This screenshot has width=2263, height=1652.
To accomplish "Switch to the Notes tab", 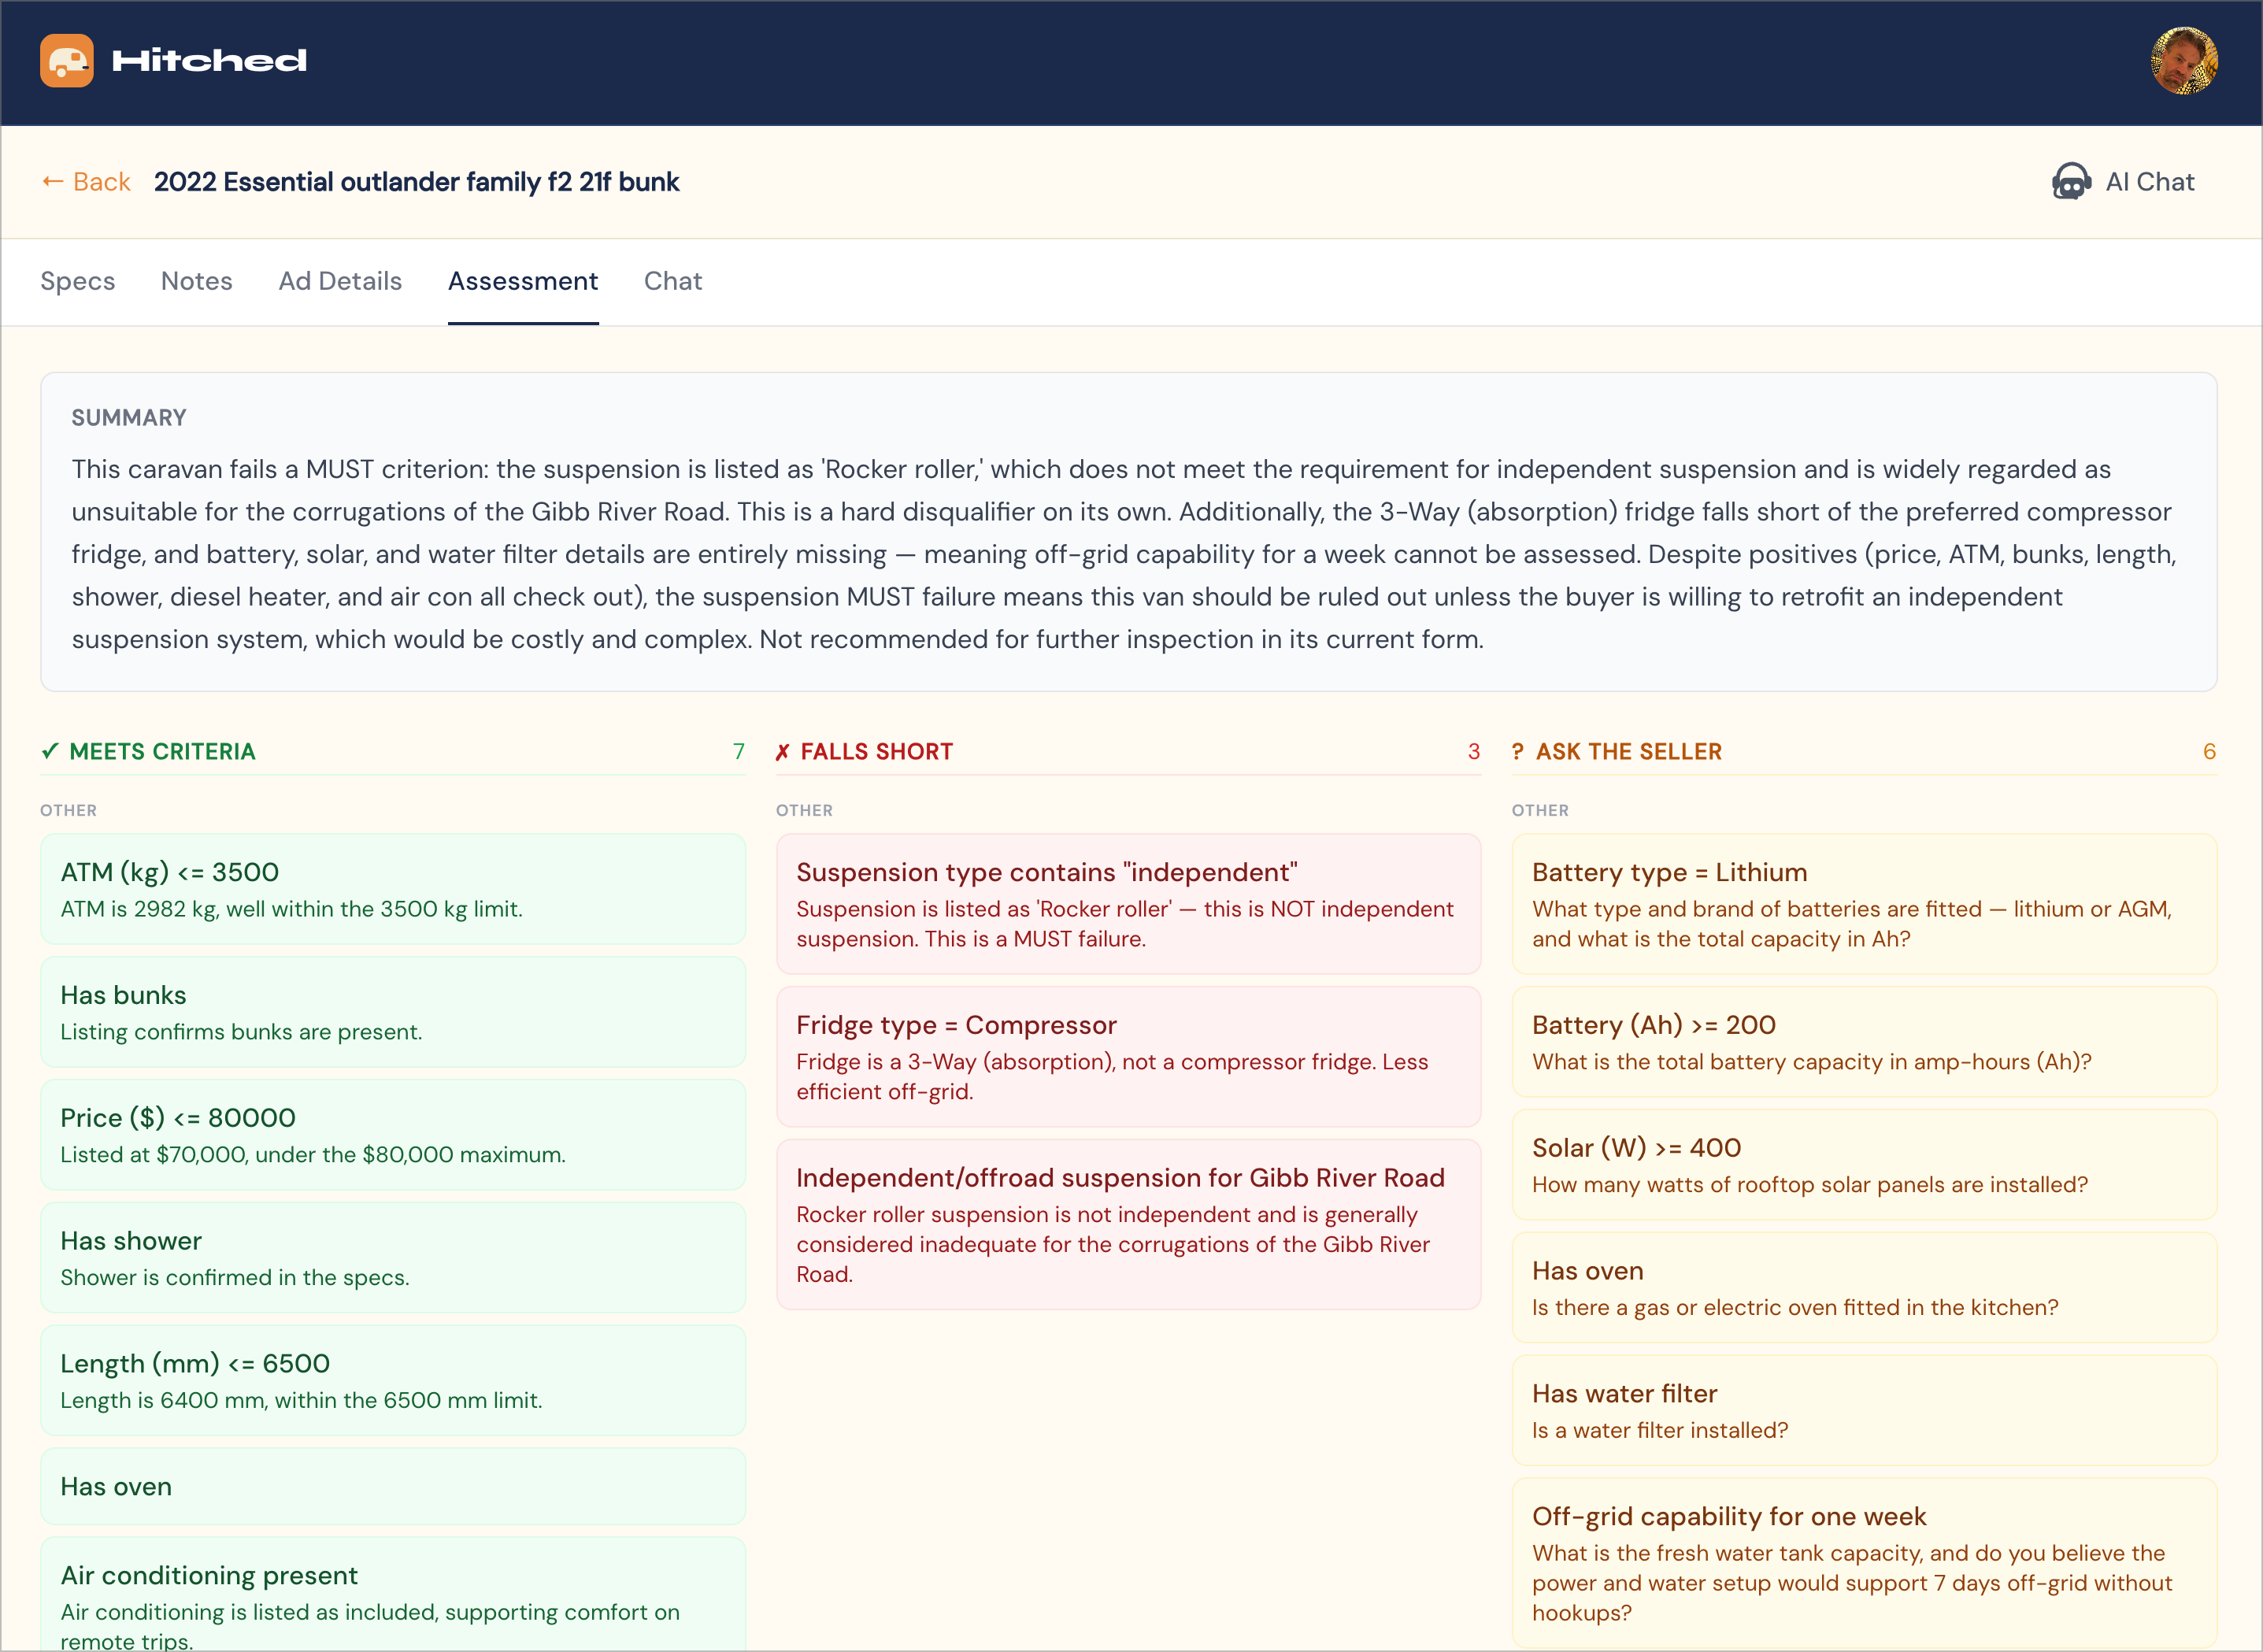I will pos(197,281).
